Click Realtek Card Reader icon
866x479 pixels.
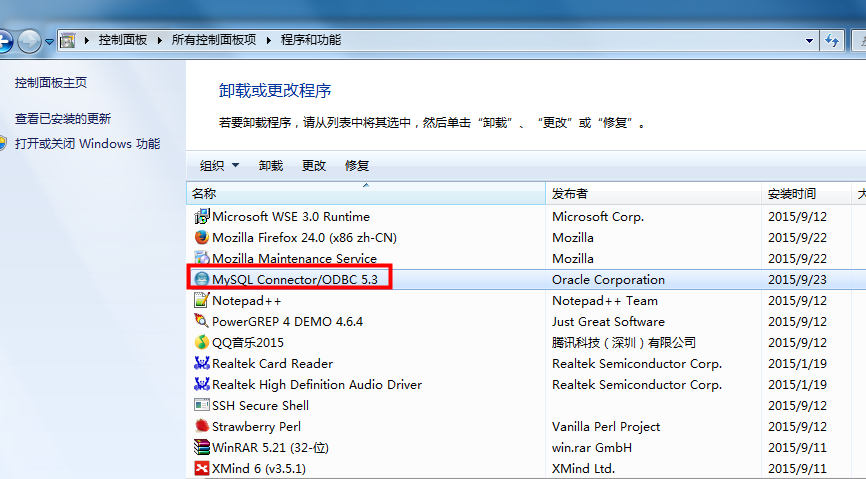(202, 363)
